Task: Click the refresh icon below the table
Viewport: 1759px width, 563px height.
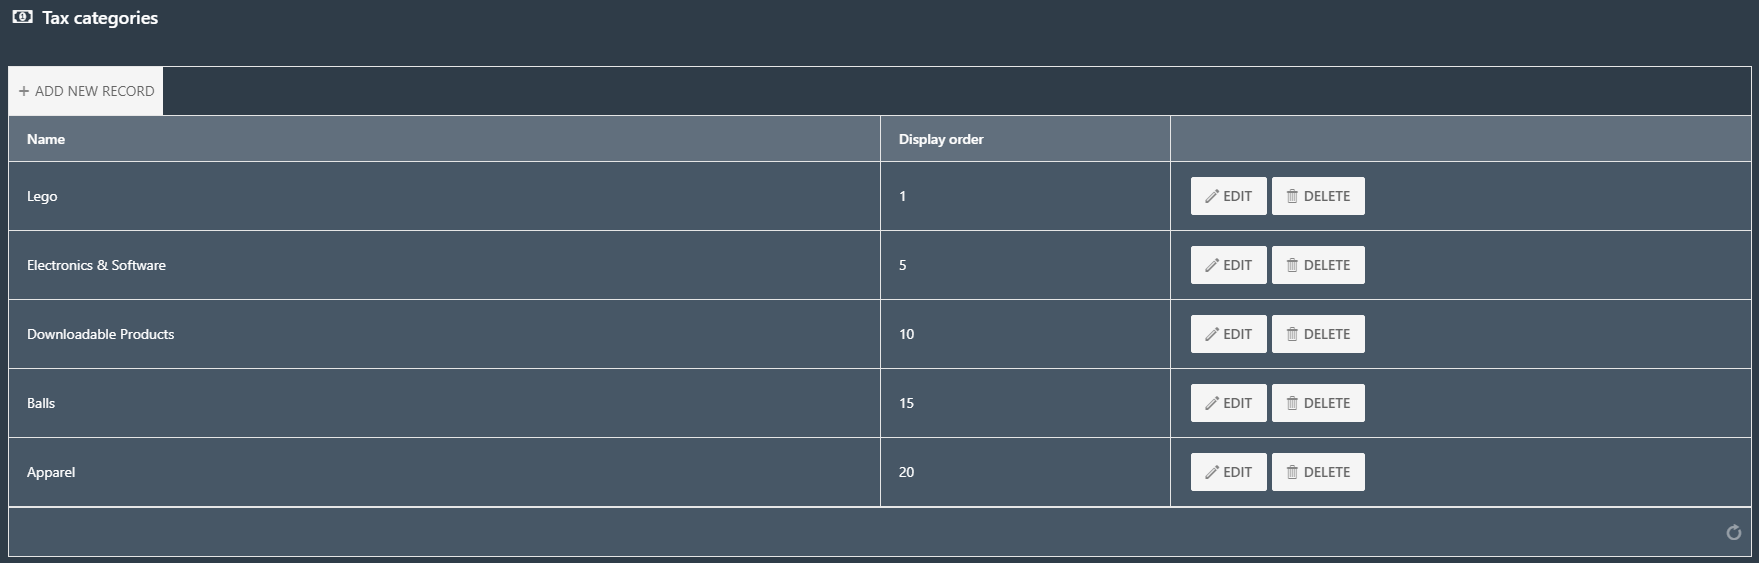Action: [x=1734, y=533]
